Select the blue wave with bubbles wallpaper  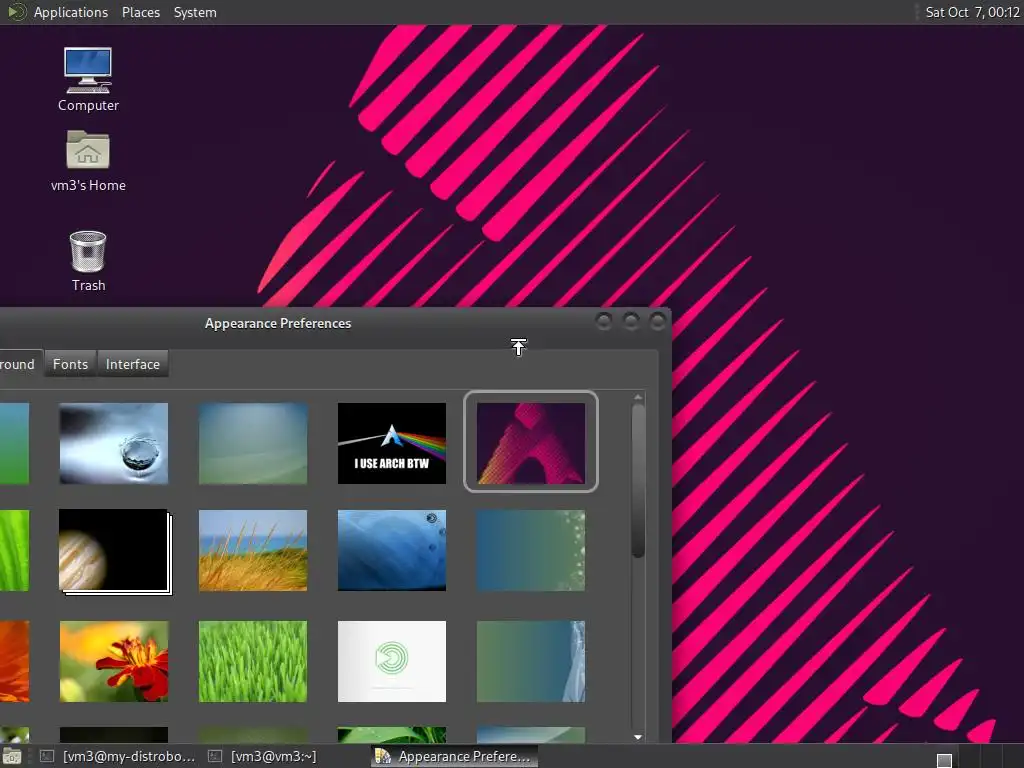coord(392,551)
